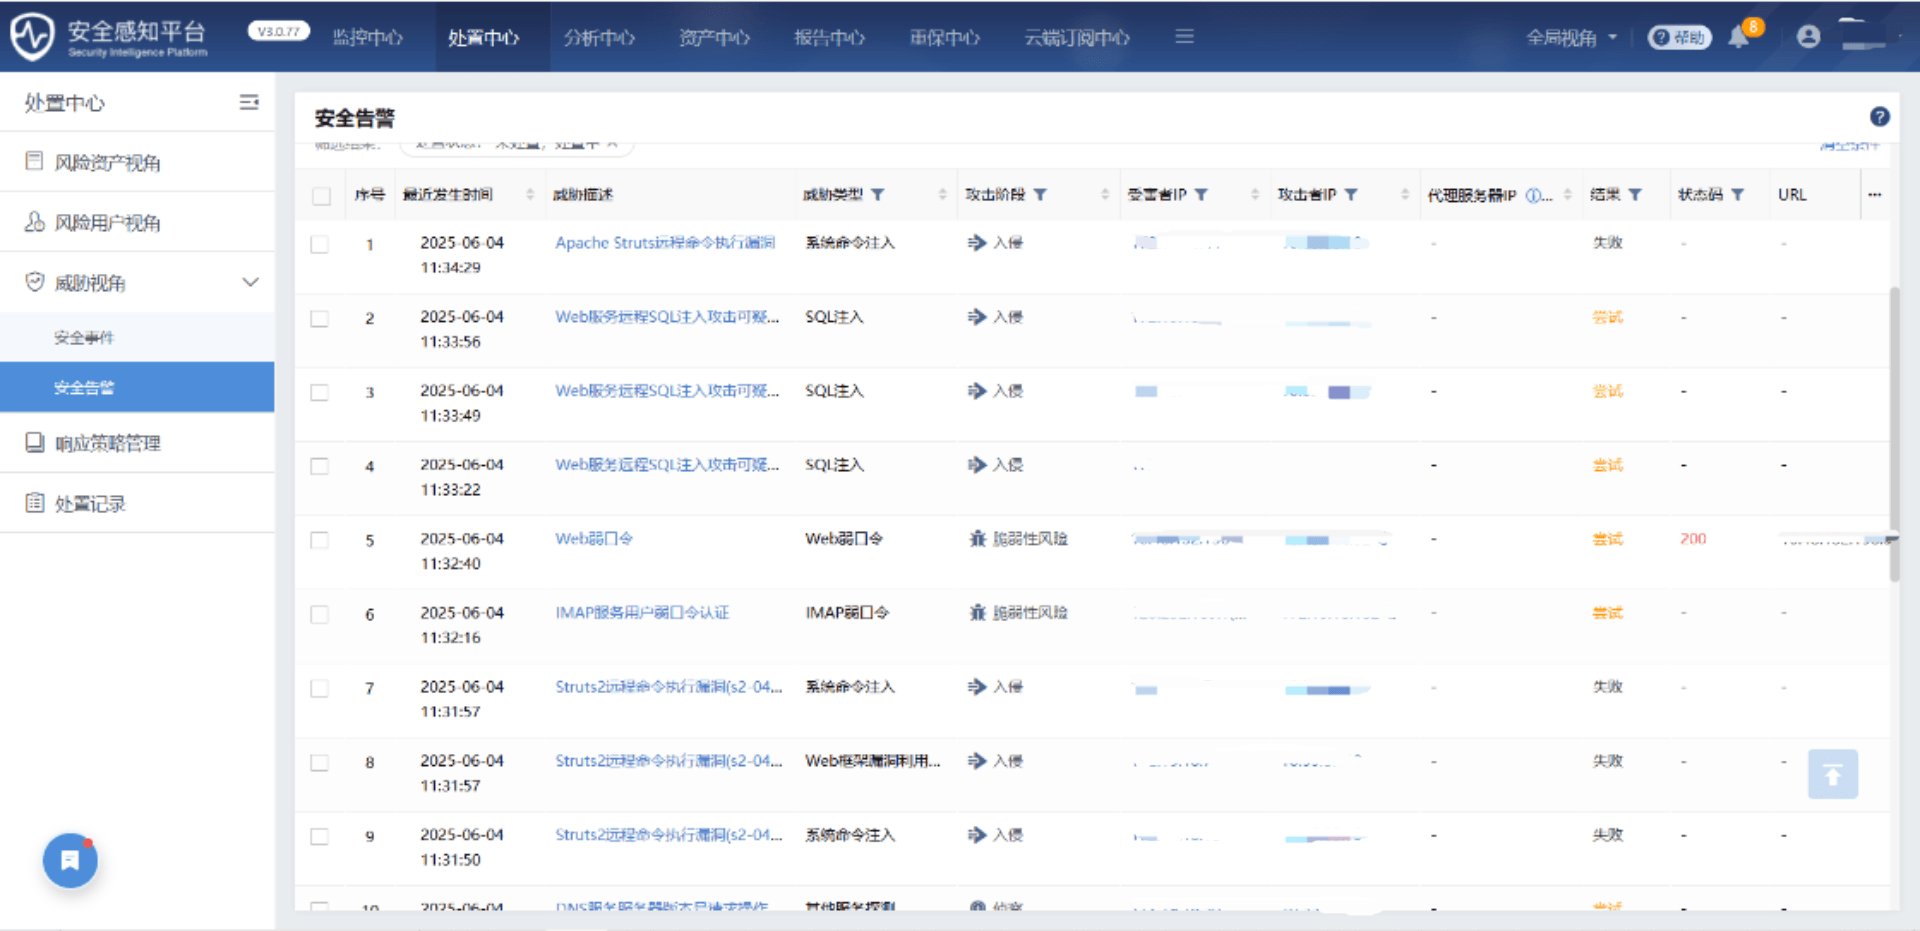1920x931 pixels.
Task: Click filter icon on 威胁类型 column
Action: click(x=878, y=195)
